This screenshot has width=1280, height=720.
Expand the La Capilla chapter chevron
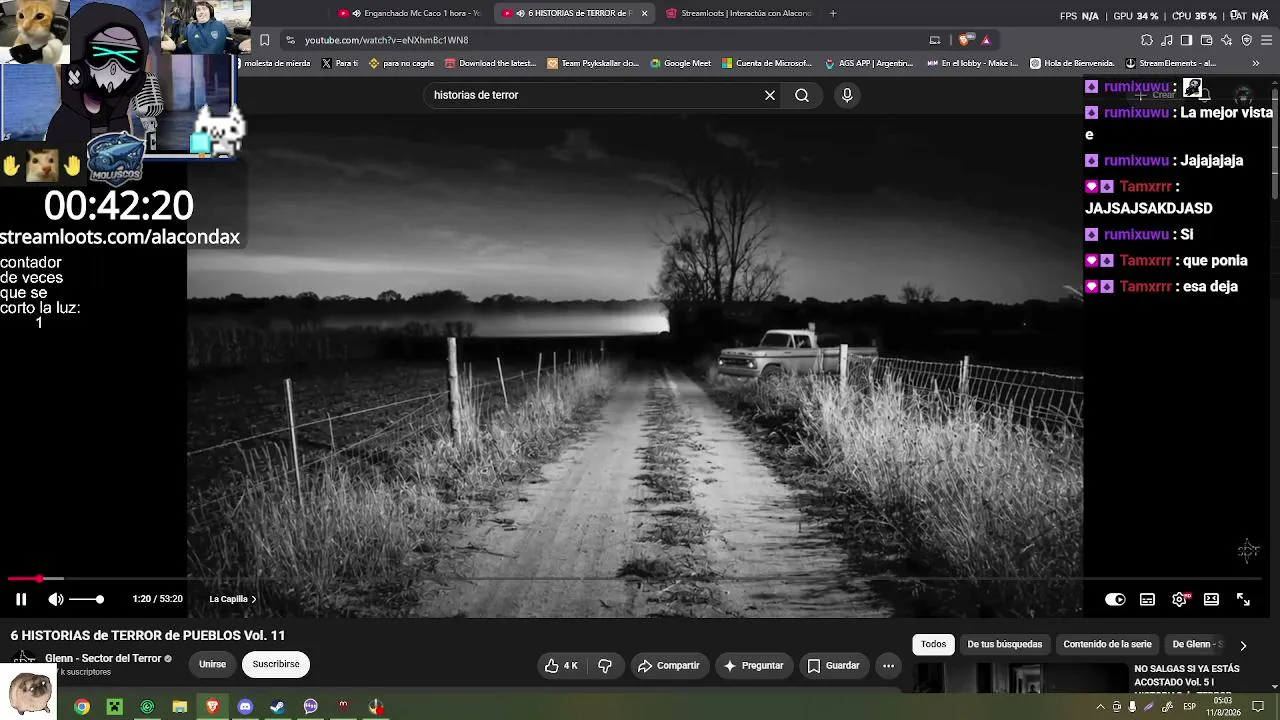(253, 599)
